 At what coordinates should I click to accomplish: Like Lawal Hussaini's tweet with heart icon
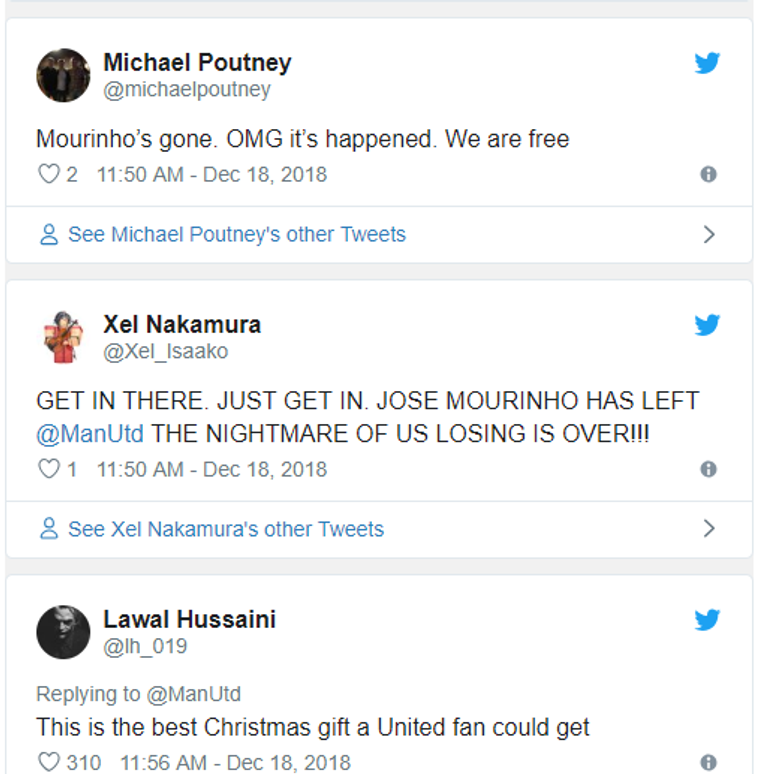[x=48, y=763]
